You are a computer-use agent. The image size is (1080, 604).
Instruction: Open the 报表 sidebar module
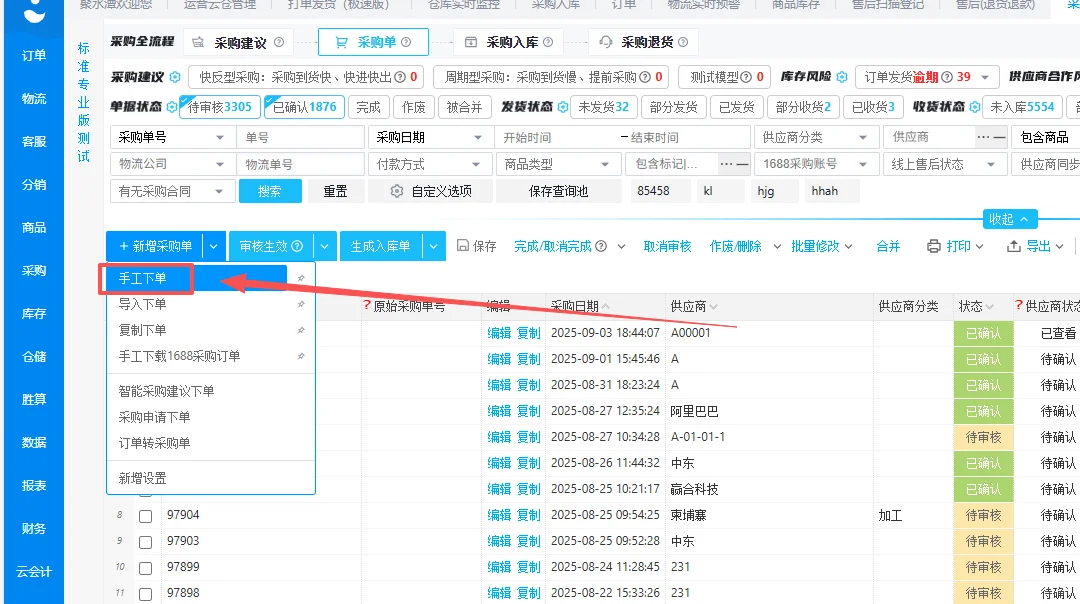(34, 486)
